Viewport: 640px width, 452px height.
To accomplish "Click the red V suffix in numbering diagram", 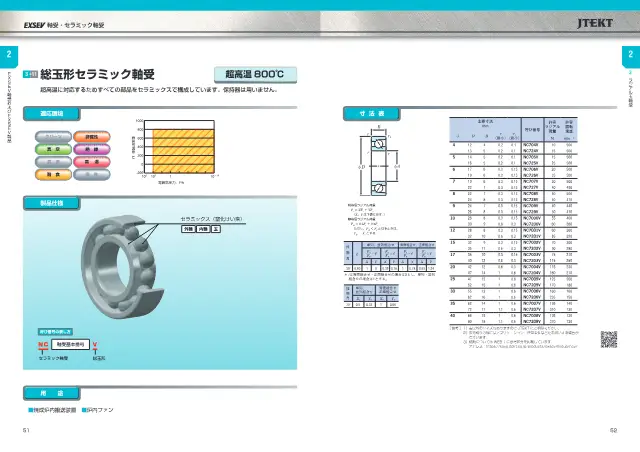I will pos(95,345).
